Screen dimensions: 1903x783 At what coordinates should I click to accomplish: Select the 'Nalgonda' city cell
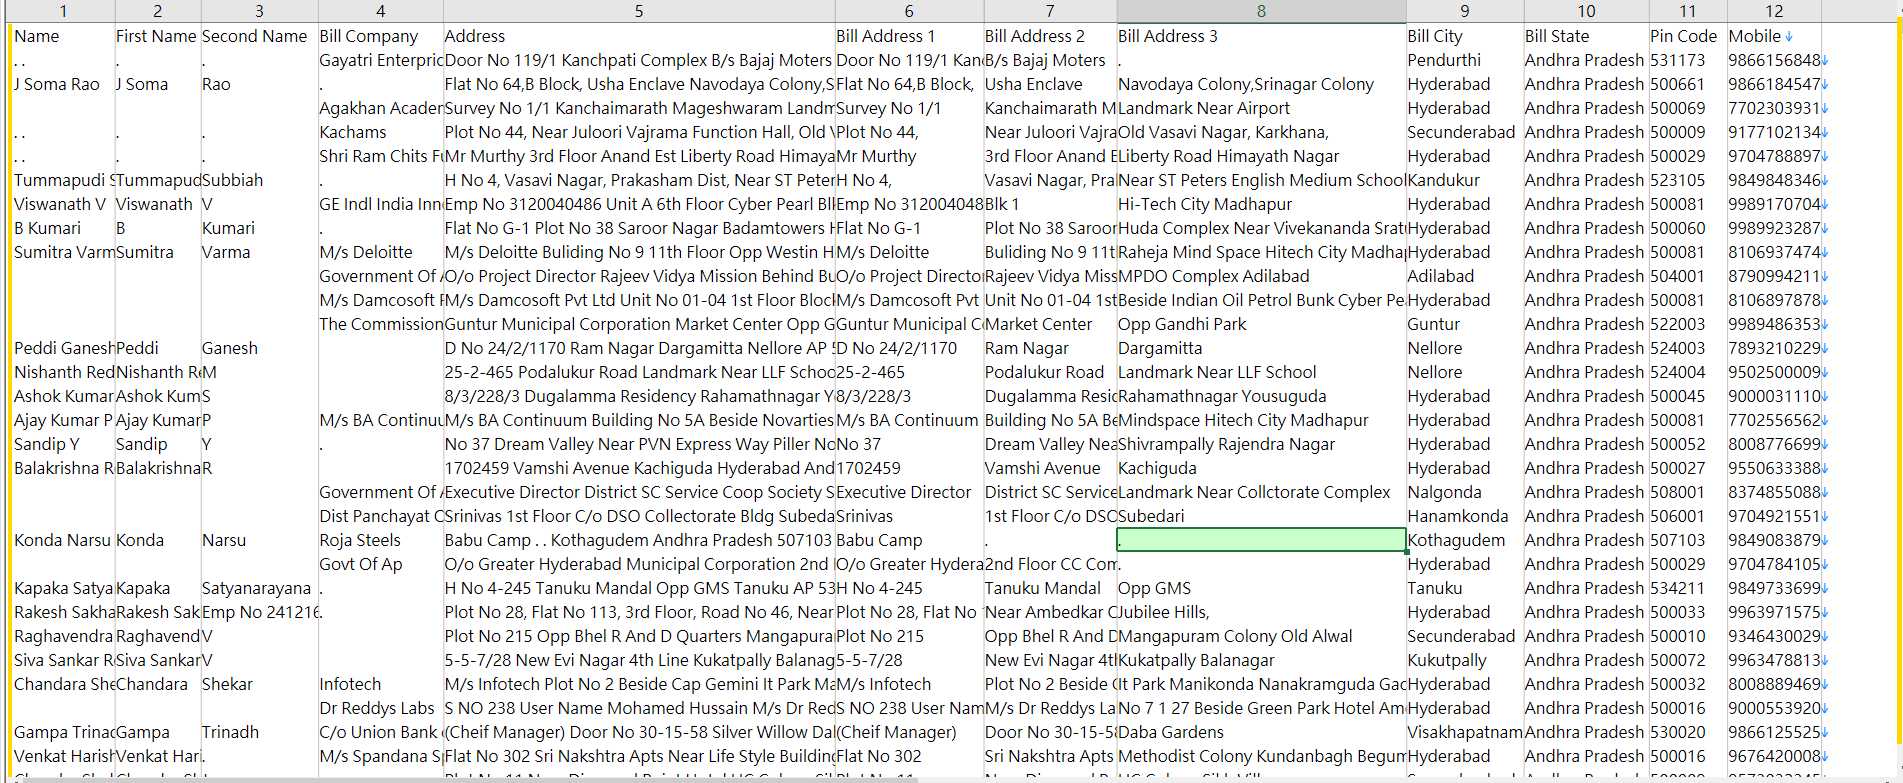(1465, 492)
